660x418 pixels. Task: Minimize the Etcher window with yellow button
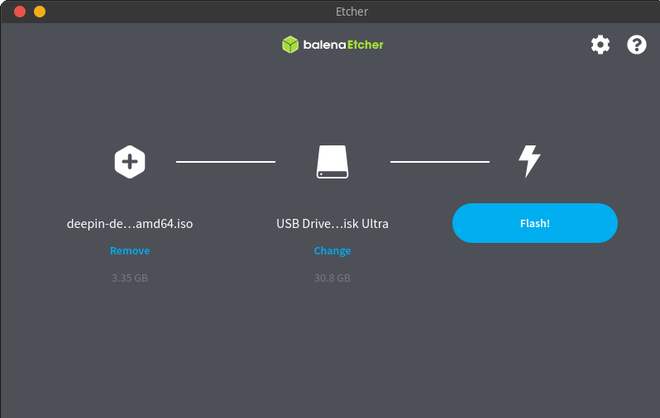(40, 11)
